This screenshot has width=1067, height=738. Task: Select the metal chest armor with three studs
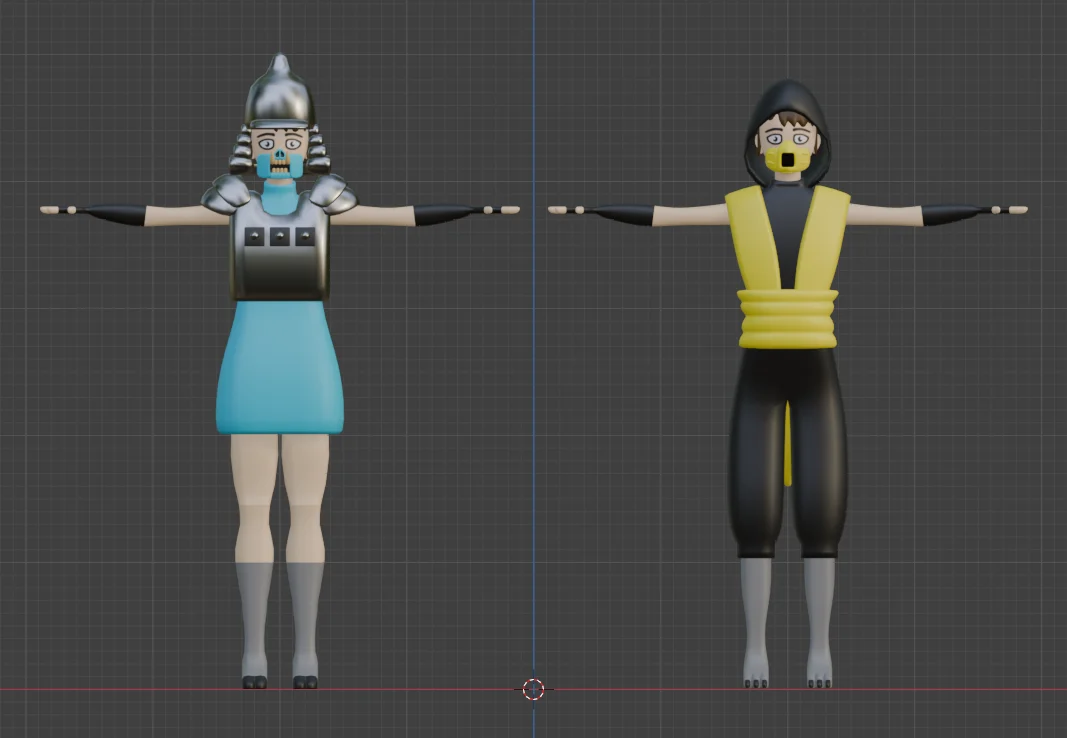(280, 248)
